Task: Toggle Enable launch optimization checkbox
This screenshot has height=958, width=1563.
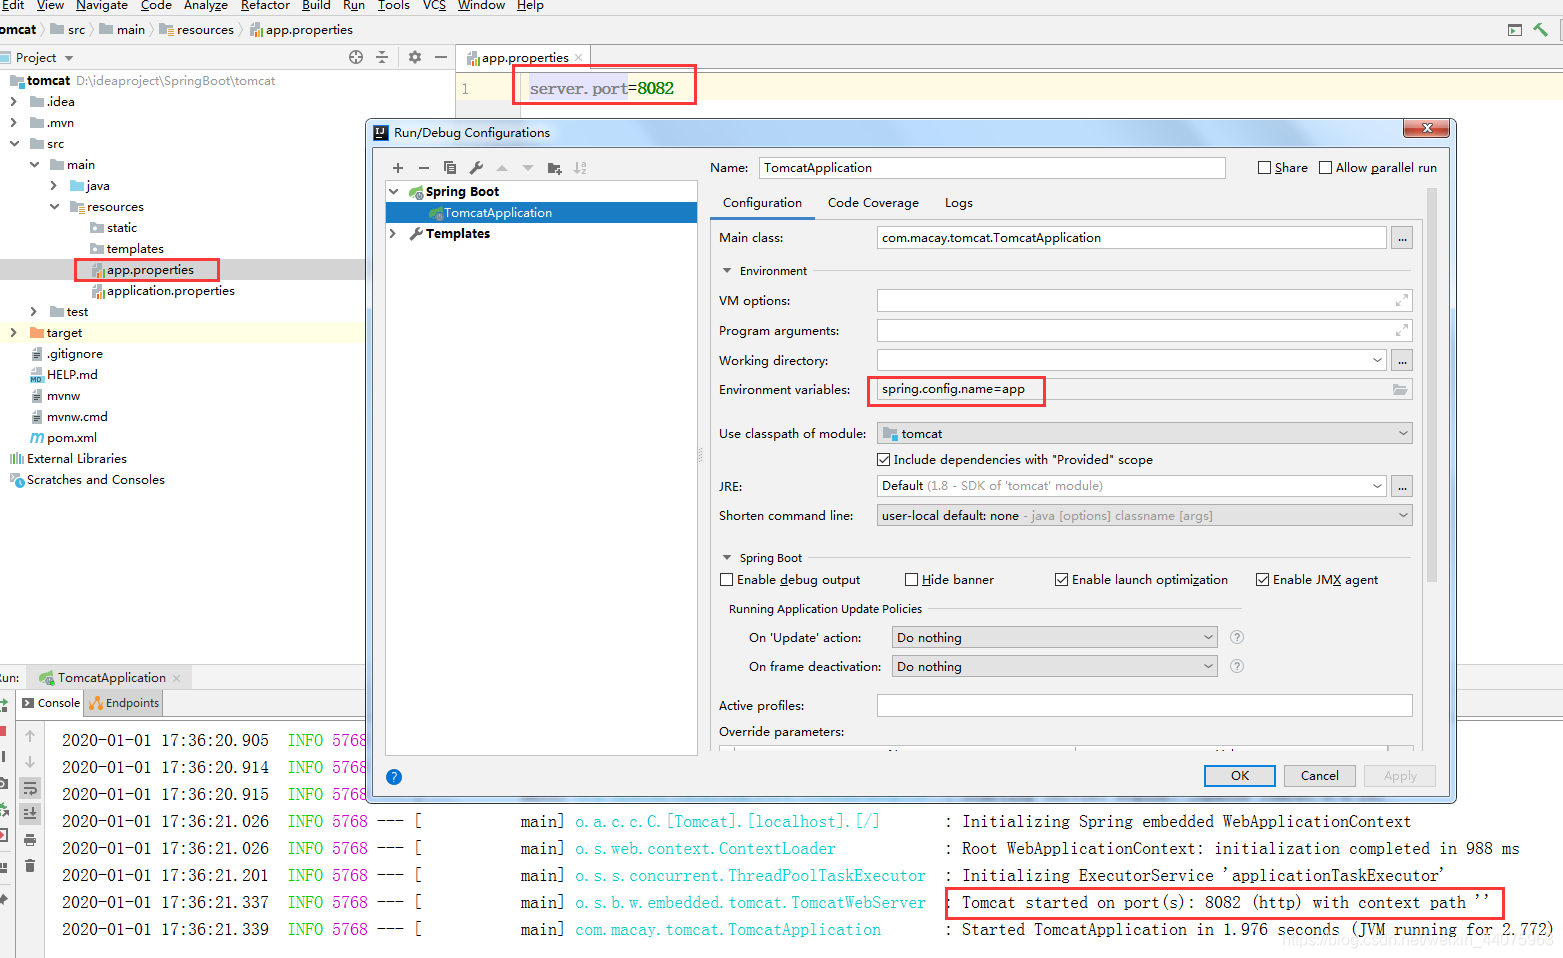Action: [1062, 580]
